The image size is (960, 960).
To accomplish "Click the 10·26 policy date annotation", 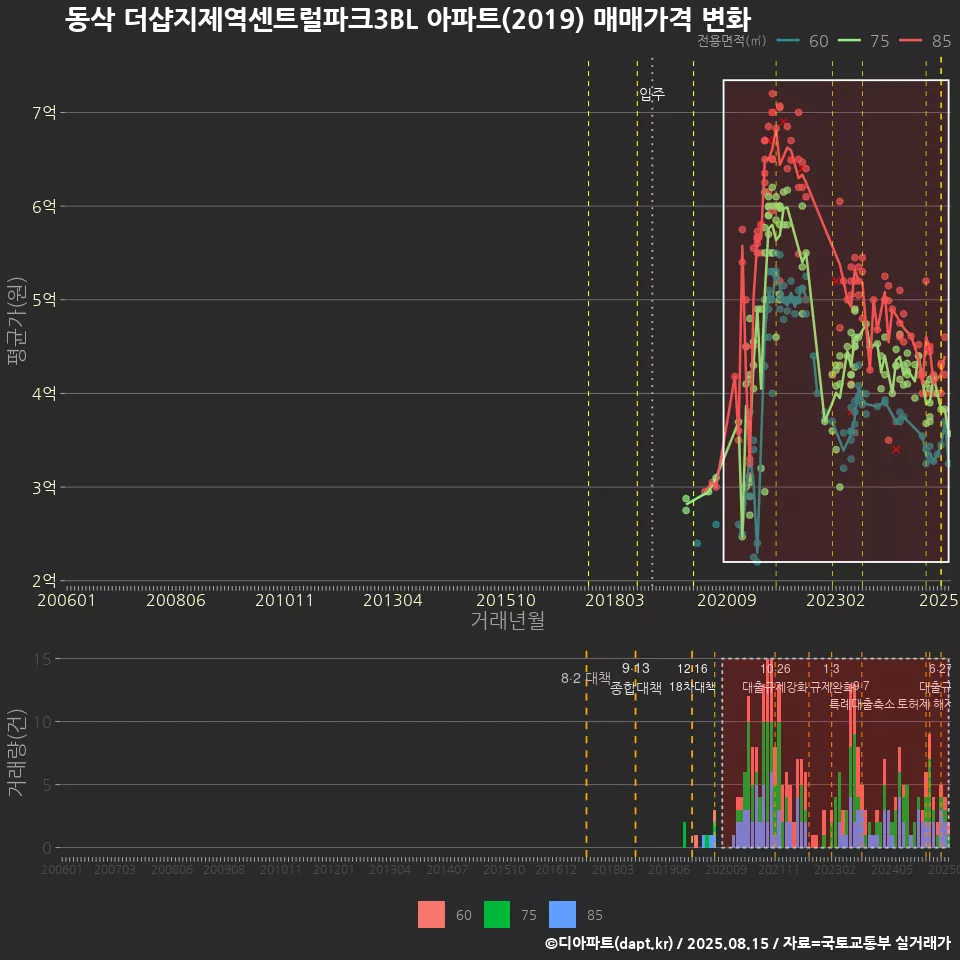I will (775, 669).
